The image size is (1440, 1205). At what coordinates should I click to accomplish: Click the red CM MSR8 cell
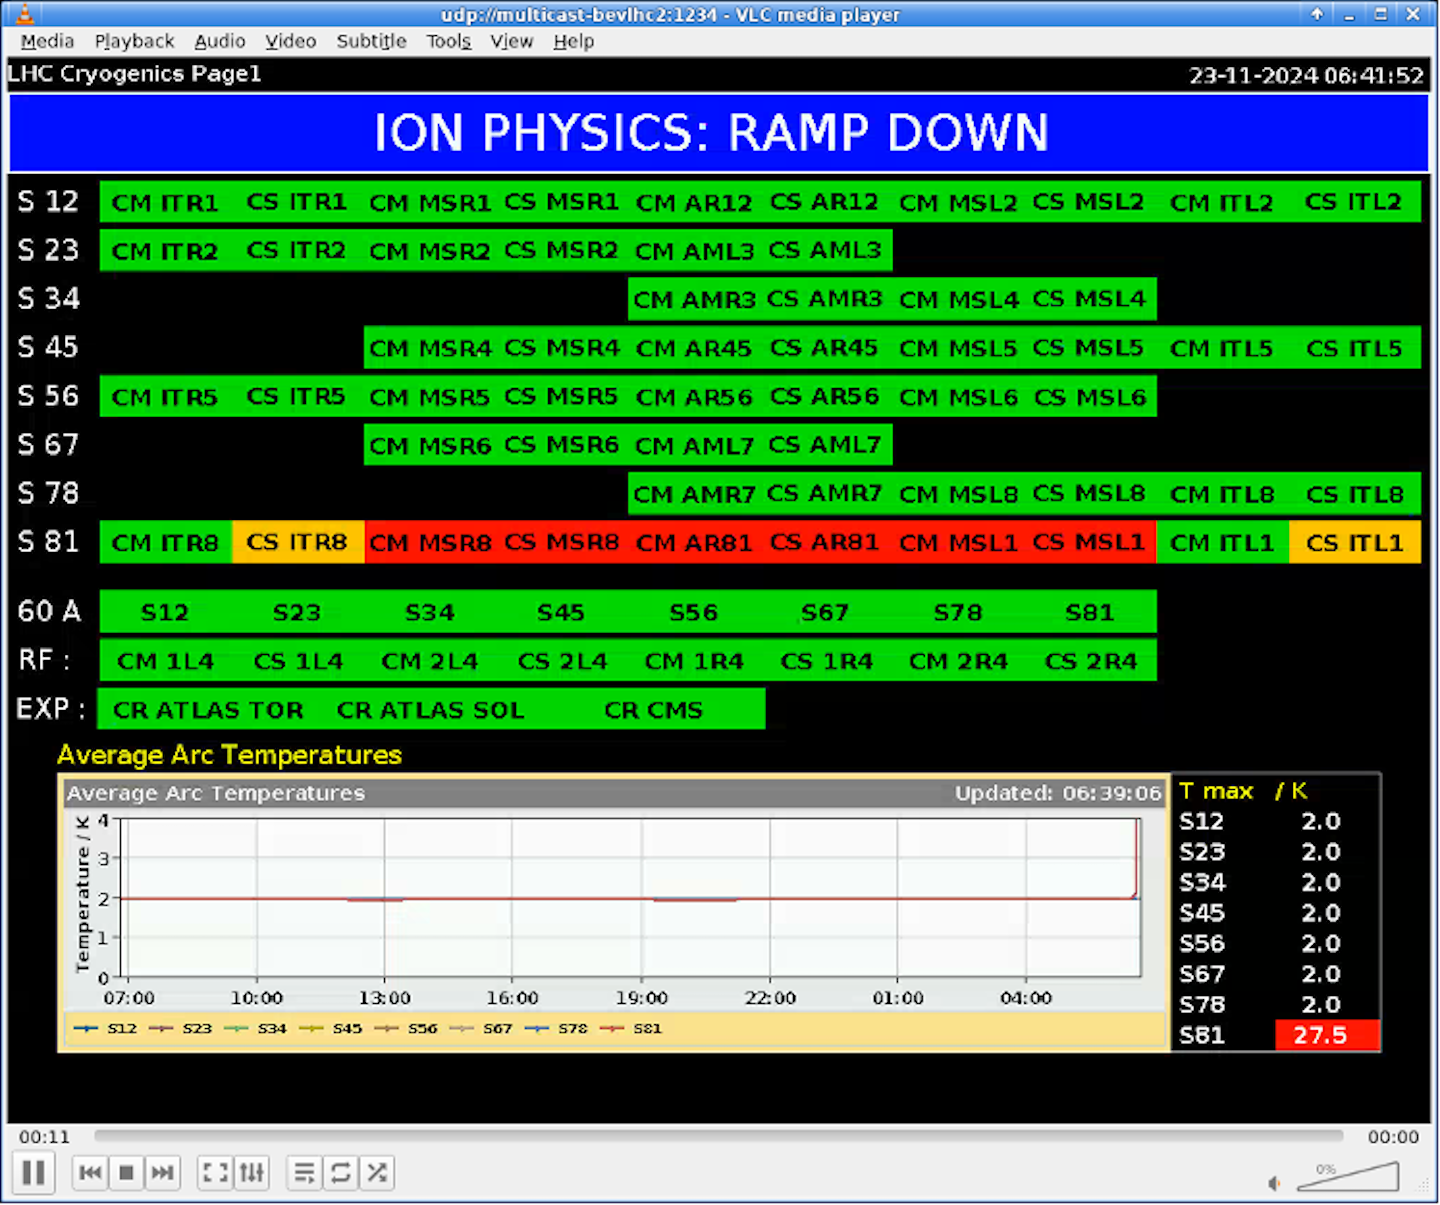[430, 542]
